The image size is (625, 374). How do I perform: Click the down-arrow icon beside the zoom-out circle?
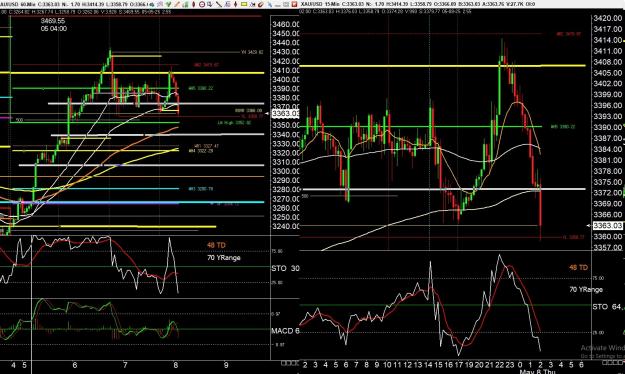[x=210, y=4]
